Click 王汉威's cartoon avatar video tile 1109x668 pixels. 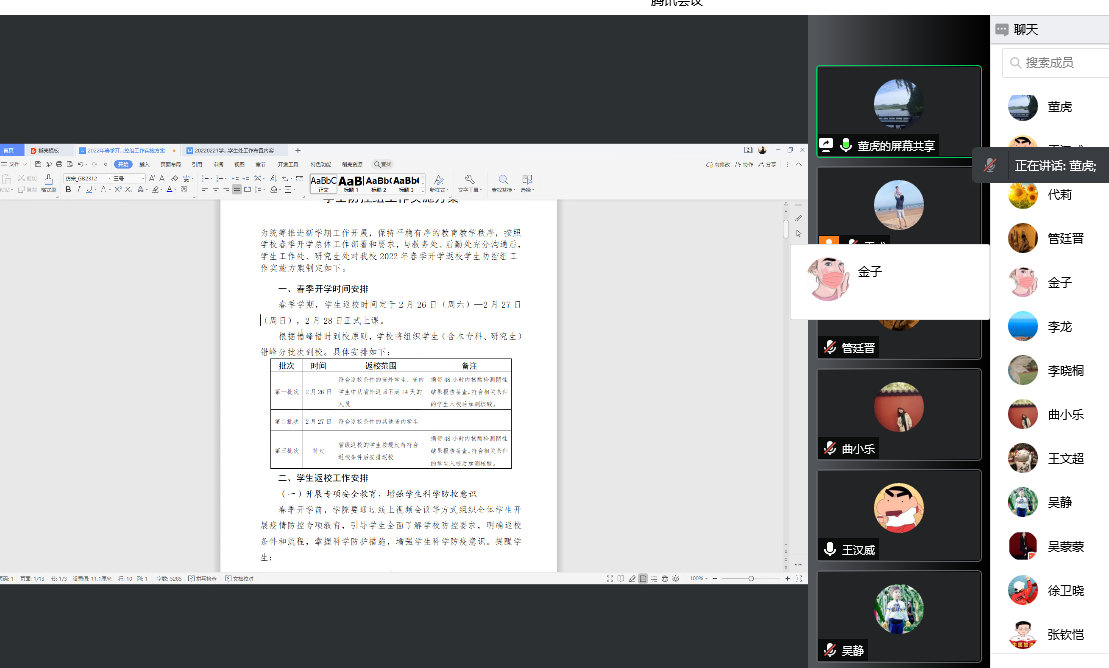pos(898,508)
